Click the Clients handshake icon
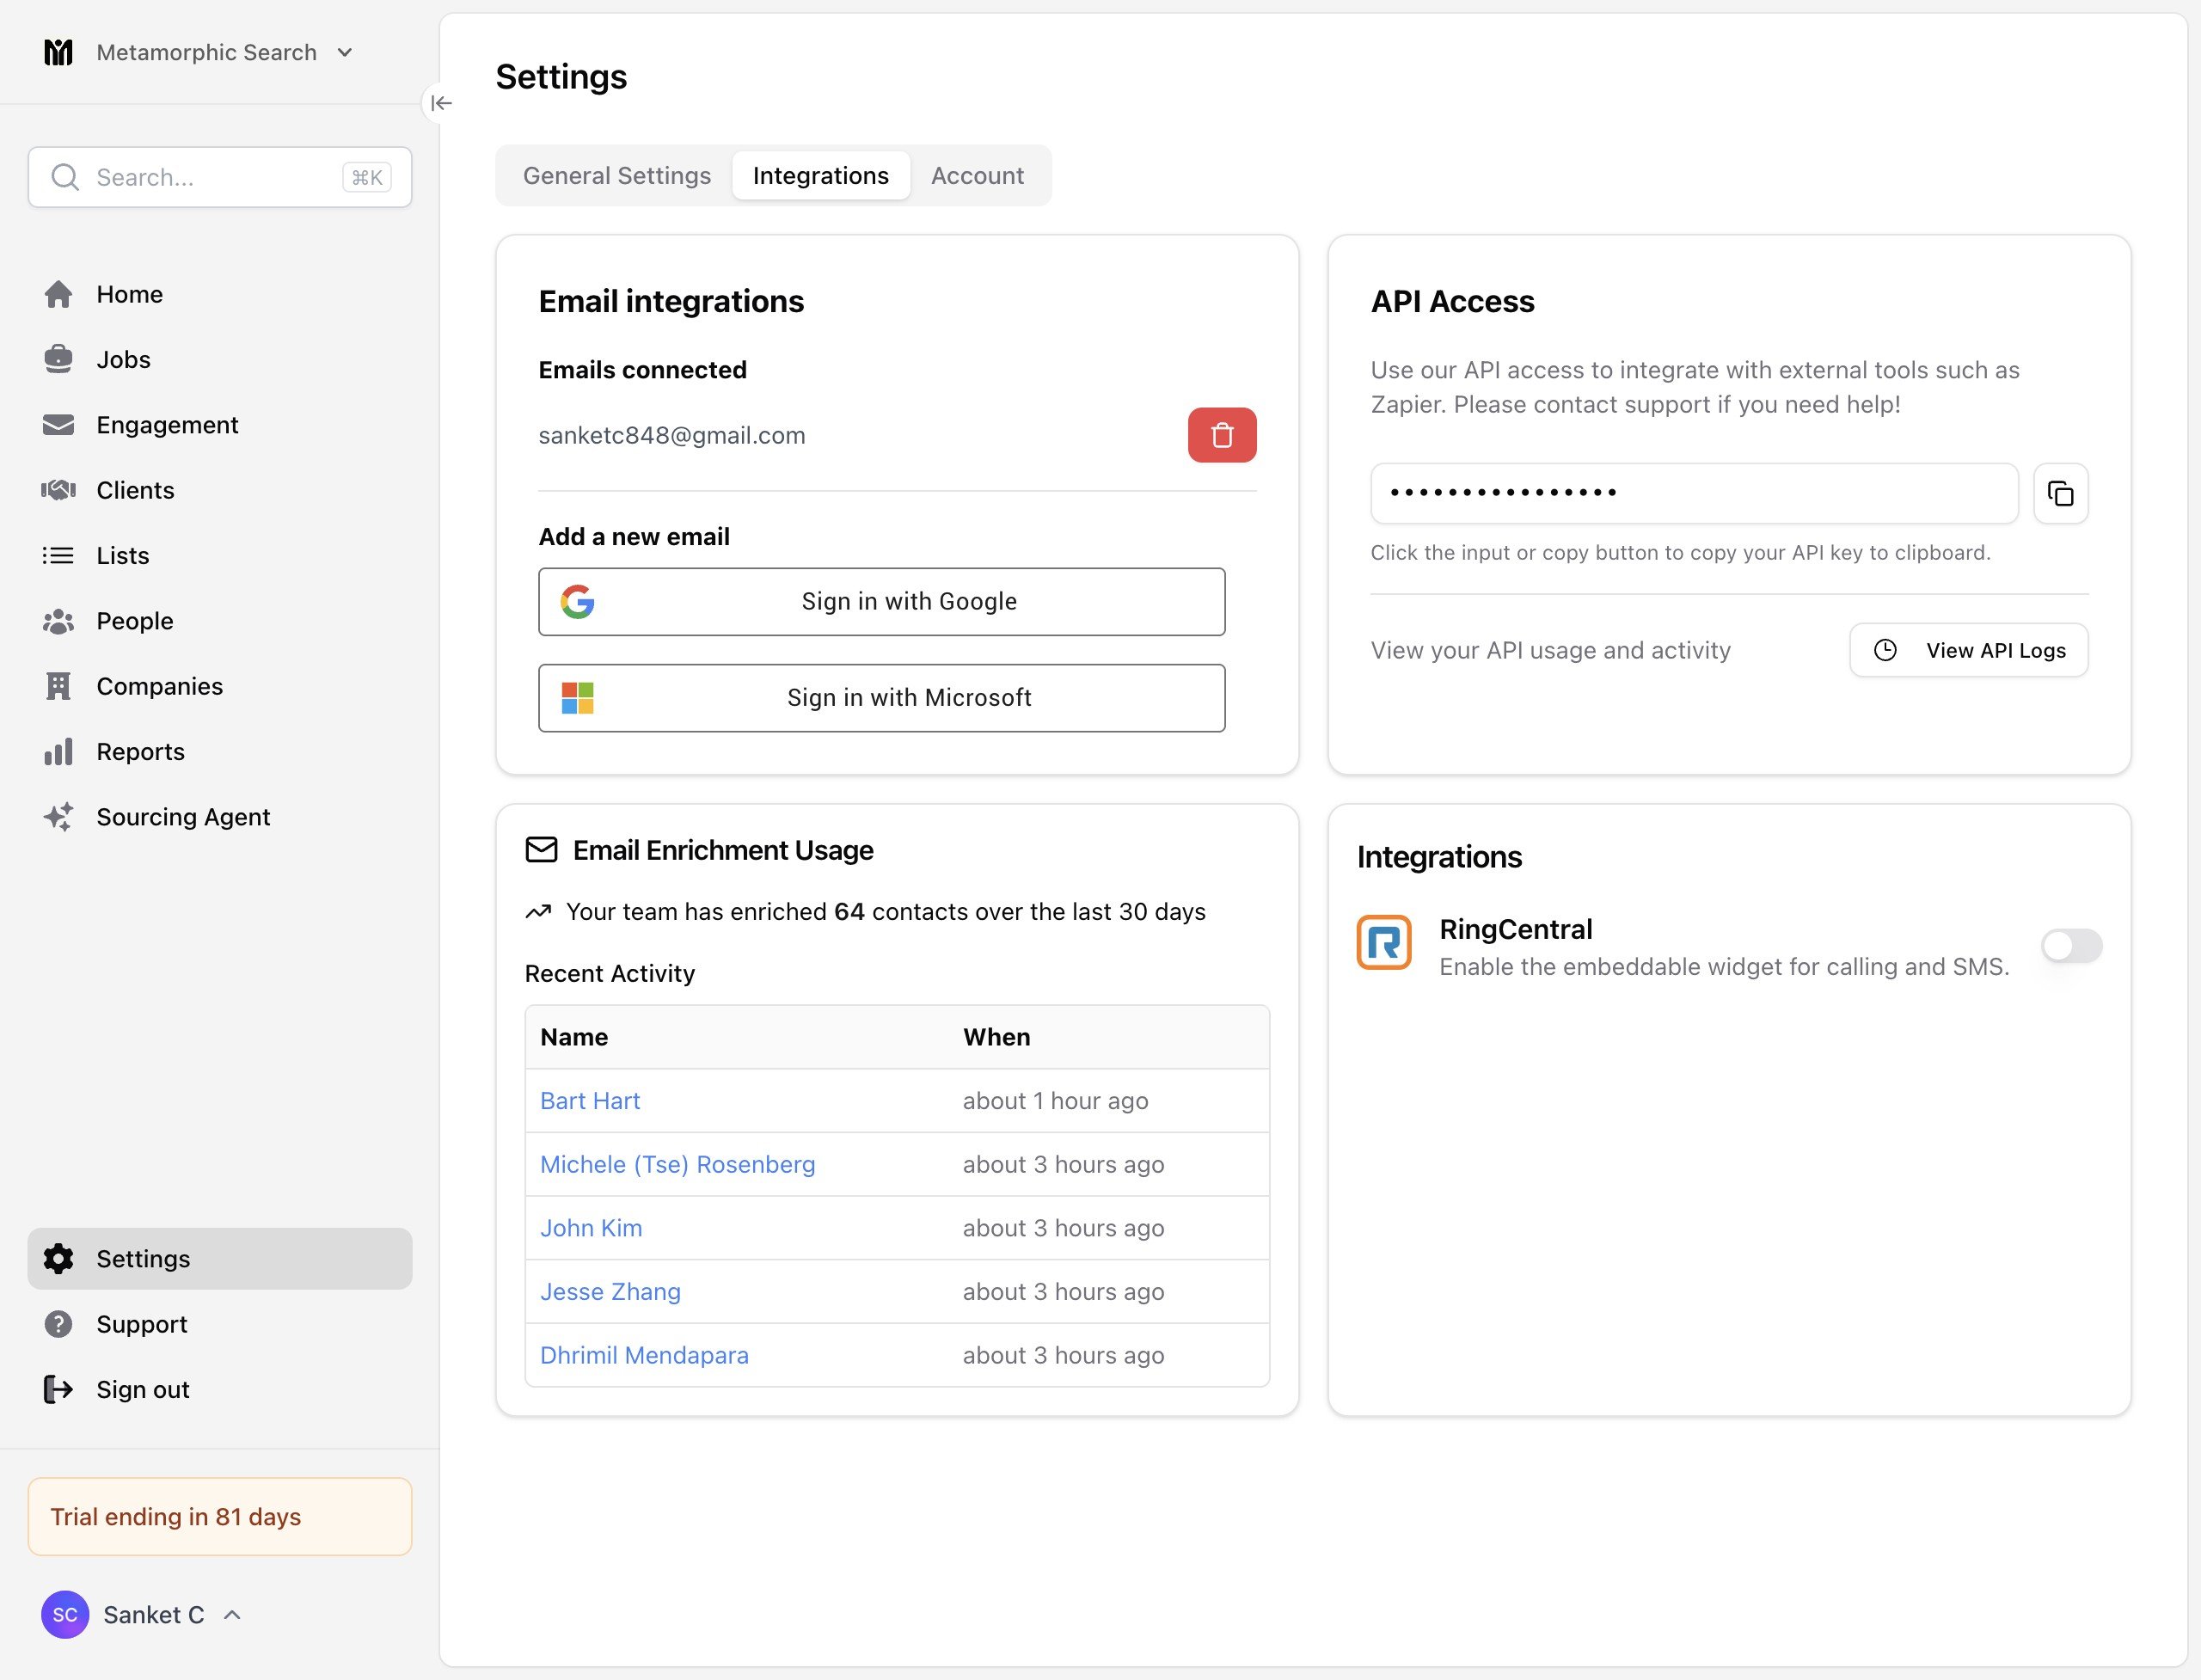This screenshot has width=2201, height=1680. pos(59,490)
